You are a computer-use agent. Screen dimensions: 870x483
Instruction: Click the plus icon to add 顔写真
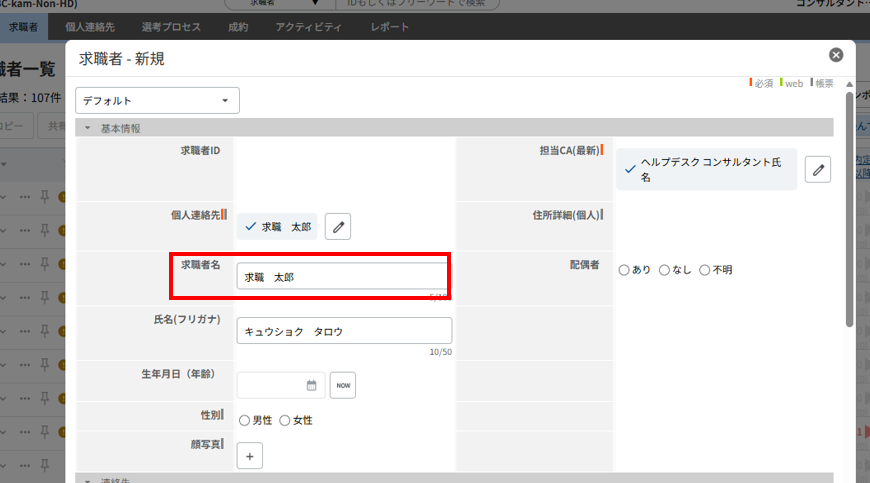pos(250,456)
